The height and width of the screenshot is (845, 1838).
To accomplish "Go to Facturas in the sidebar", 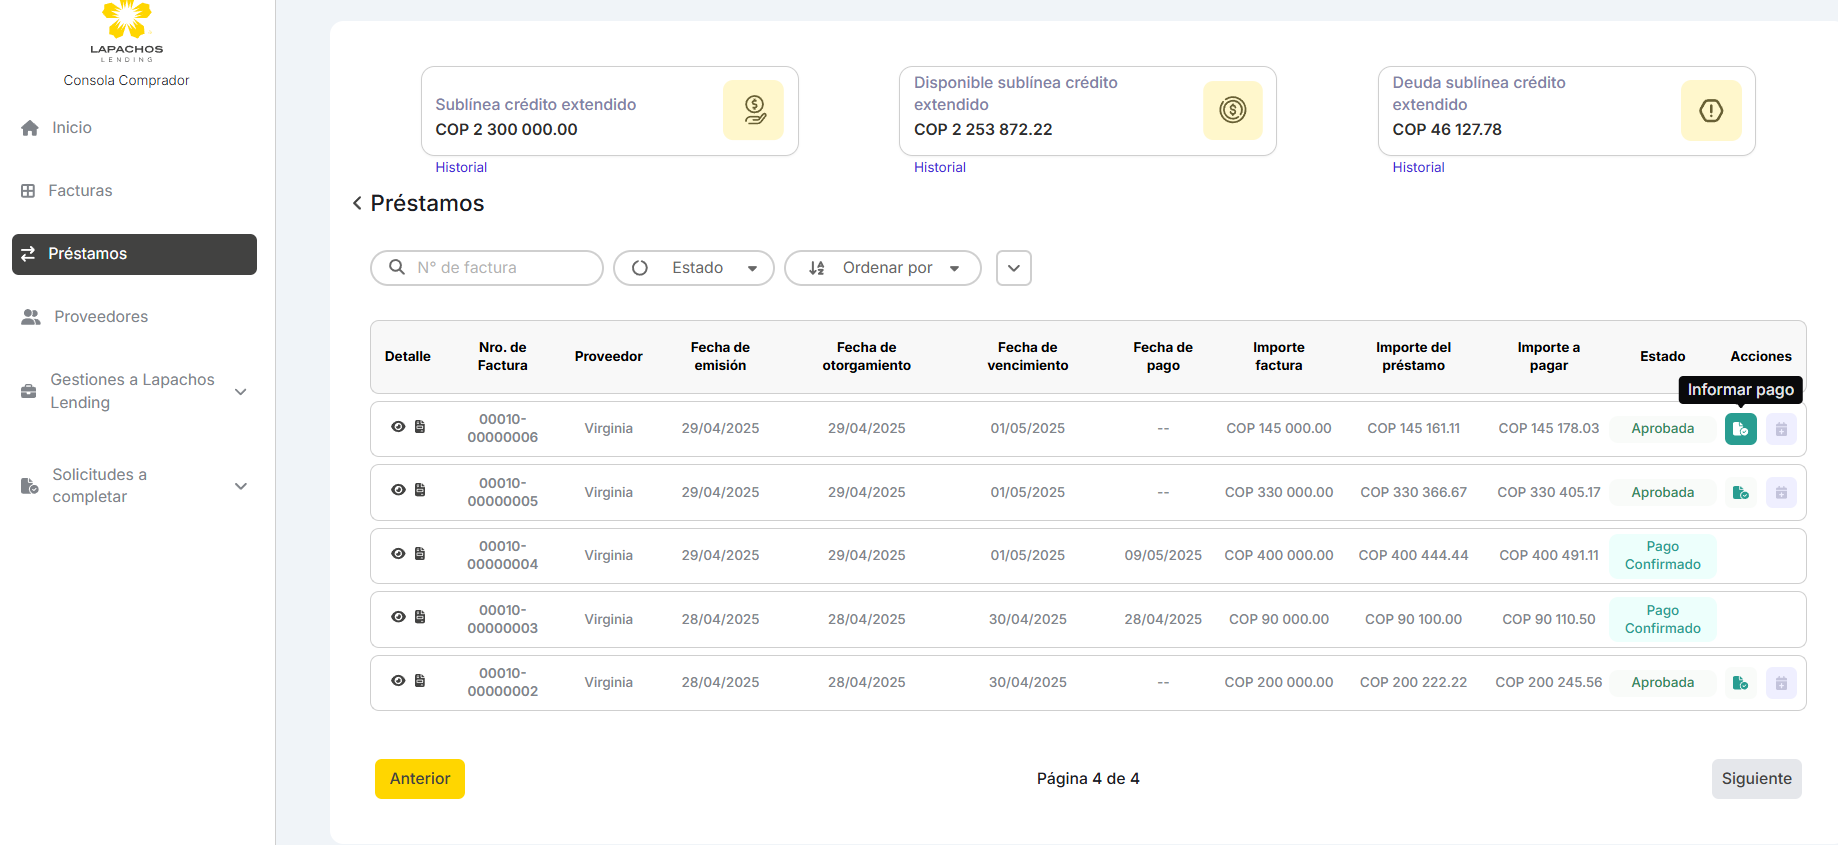I will pos(80,191).
